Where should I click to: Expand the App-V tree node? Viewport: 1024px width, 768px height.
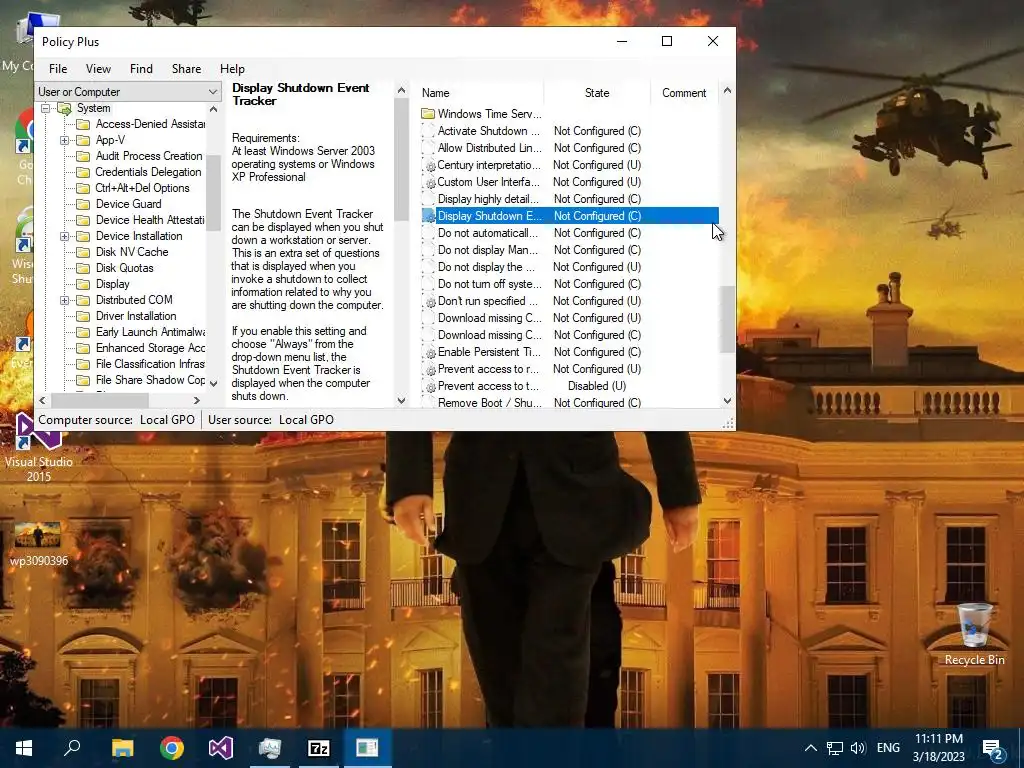pos(64,140)
